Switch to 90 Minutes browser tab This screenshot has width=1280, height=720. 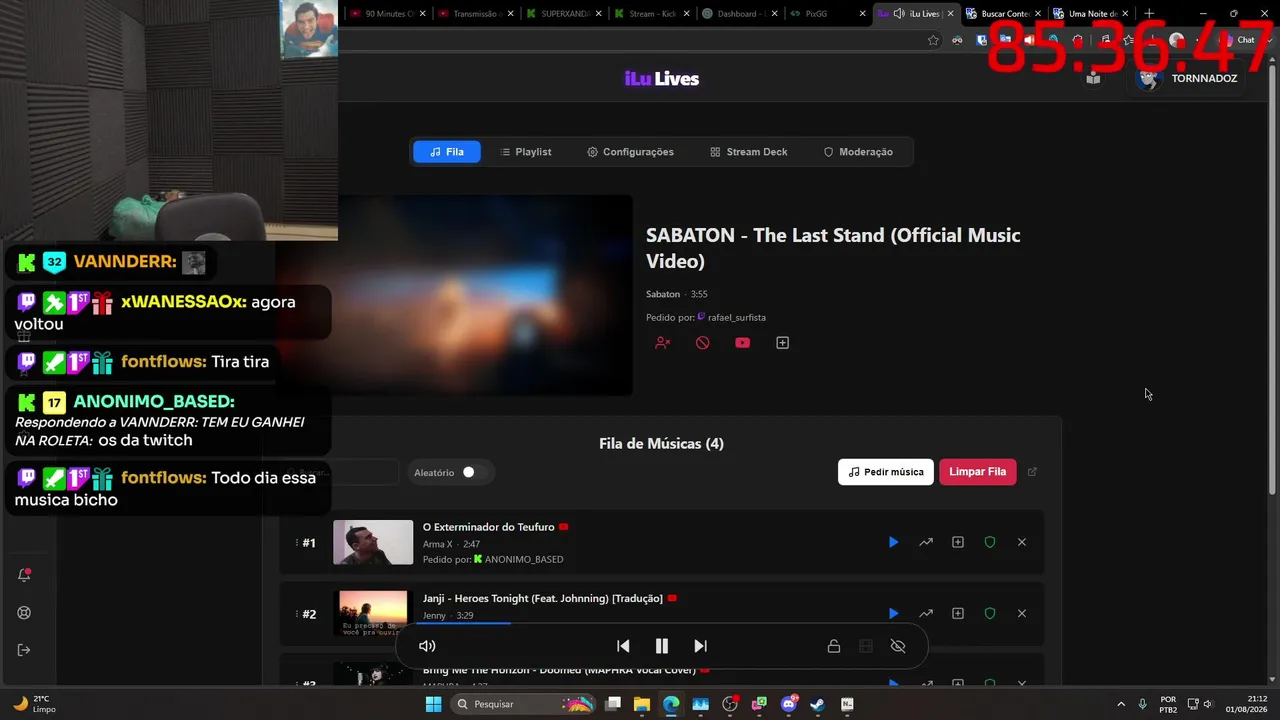point(386,14)
